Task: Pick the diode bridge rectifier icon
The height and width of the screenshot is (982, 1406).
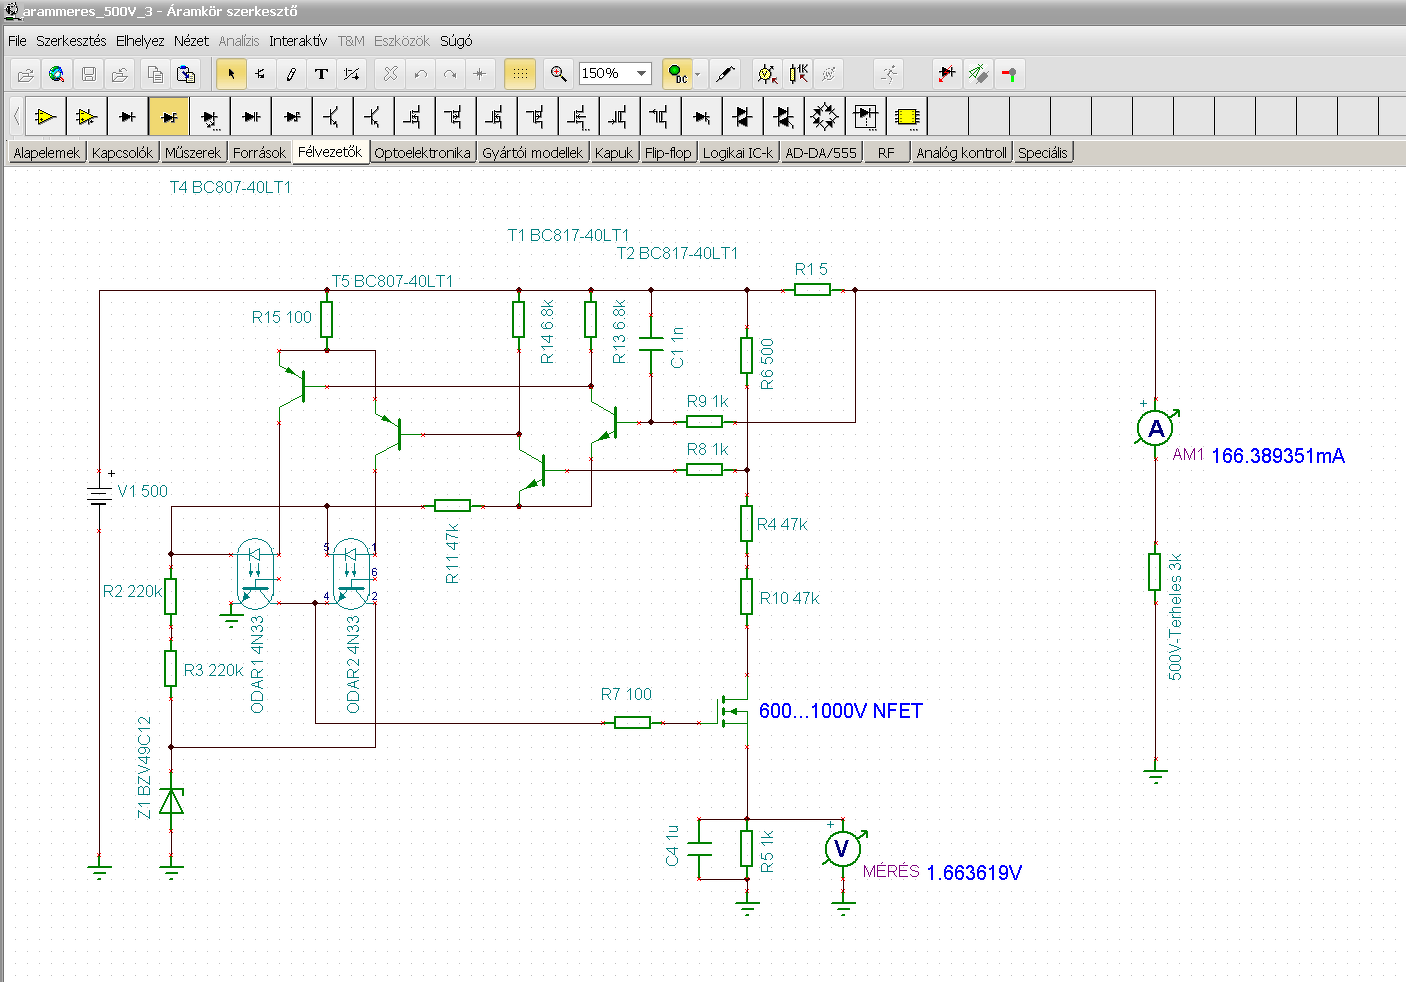Action: click(x=825, y=117)
